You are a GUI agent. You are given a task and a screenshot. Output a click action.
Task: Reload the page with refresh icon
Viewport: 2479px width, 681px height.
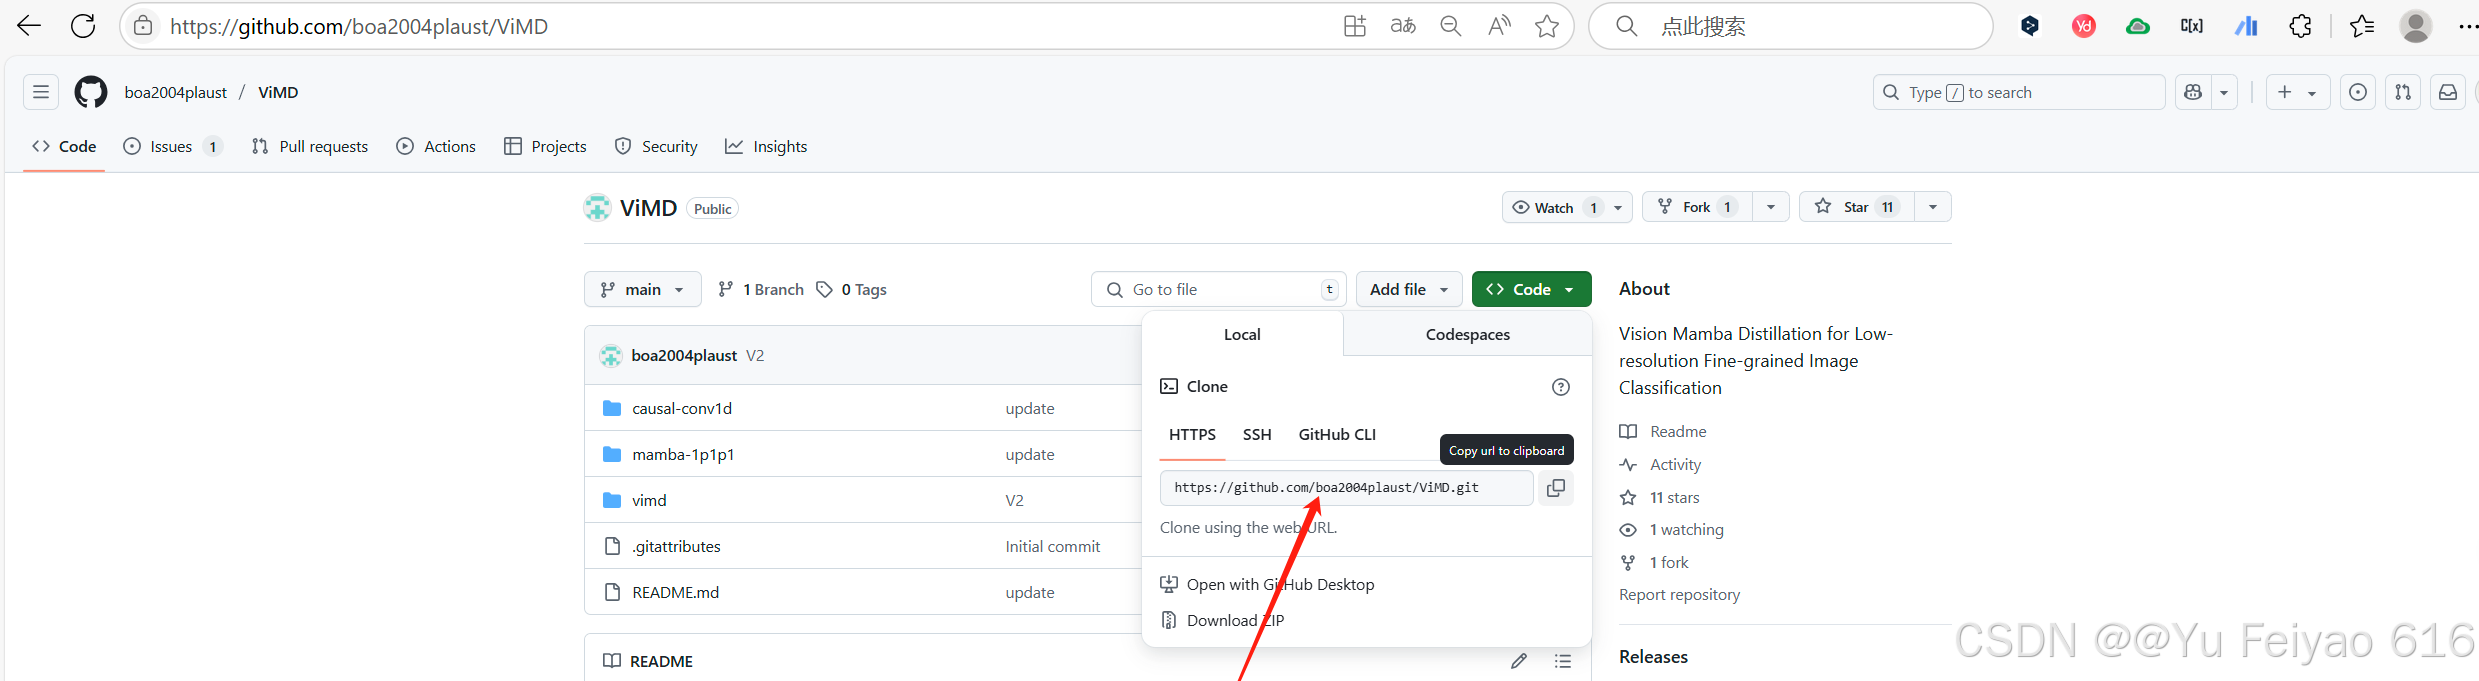[x=83, y=26]
